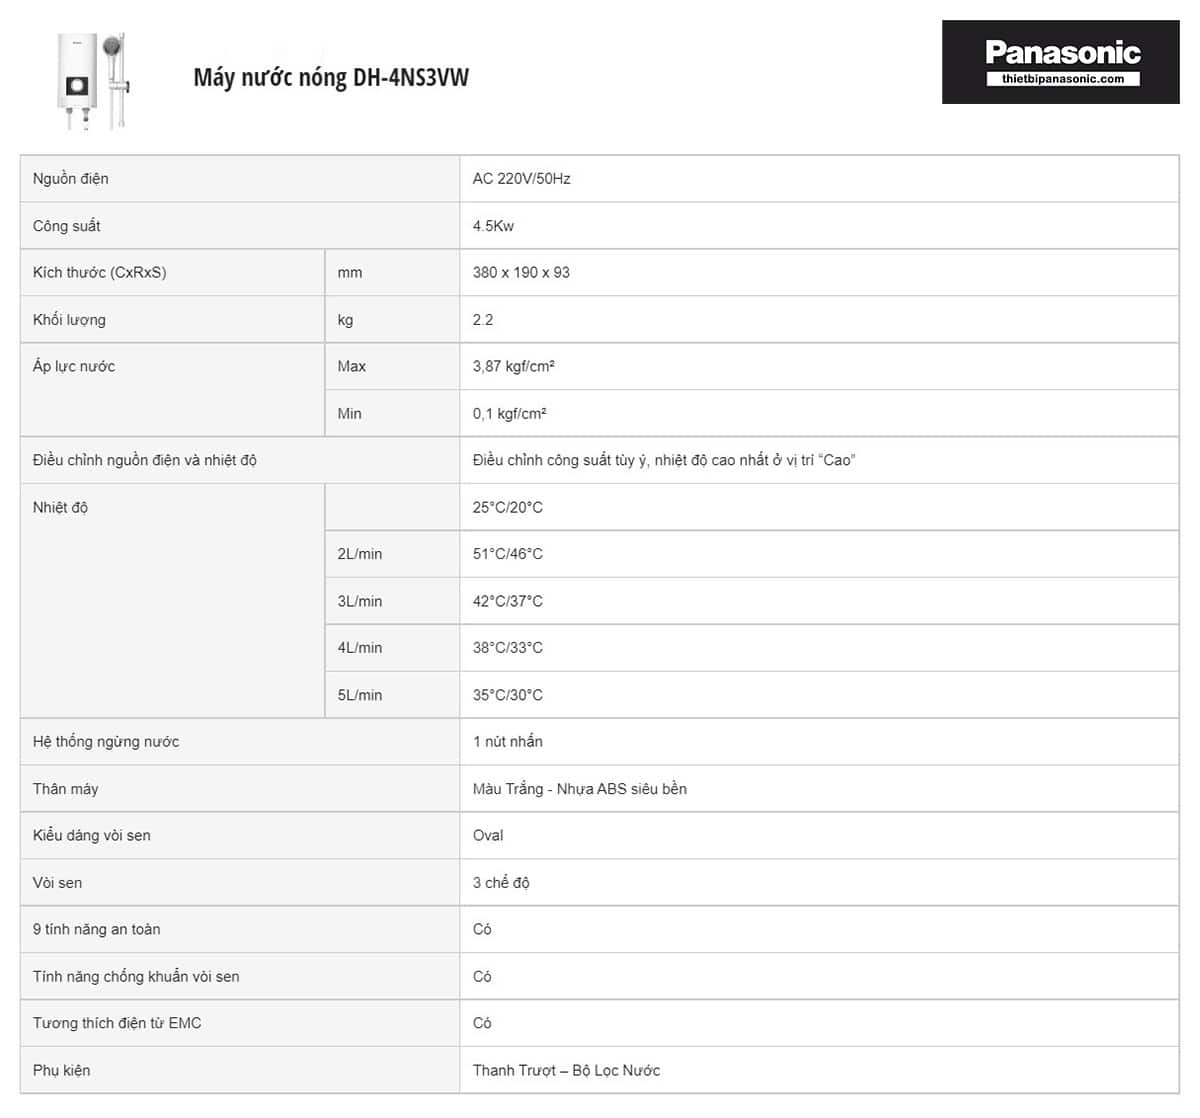Viewport: 1200px width, 1118px height.
Task: Select the 5L/min flow rate cell
Action: click(360, 695)
